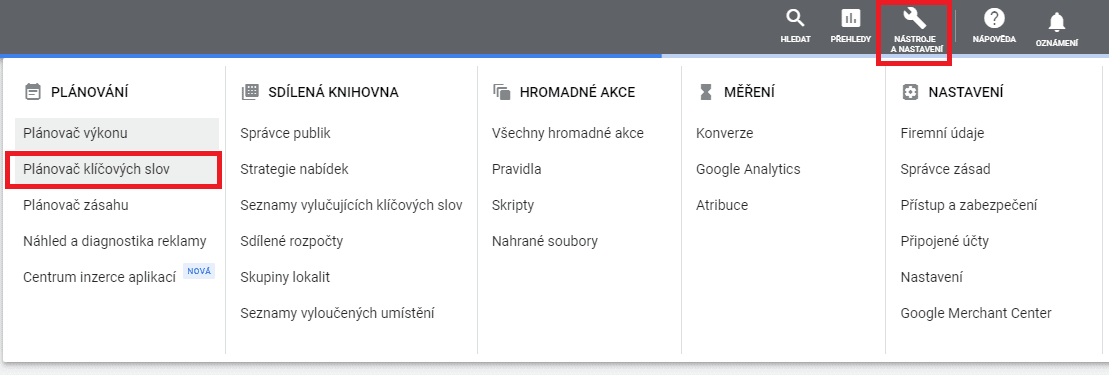The height and width of the screenshot is (375, 1109).
Task: Open Konverze under Měření
Action: pos(724,133)
